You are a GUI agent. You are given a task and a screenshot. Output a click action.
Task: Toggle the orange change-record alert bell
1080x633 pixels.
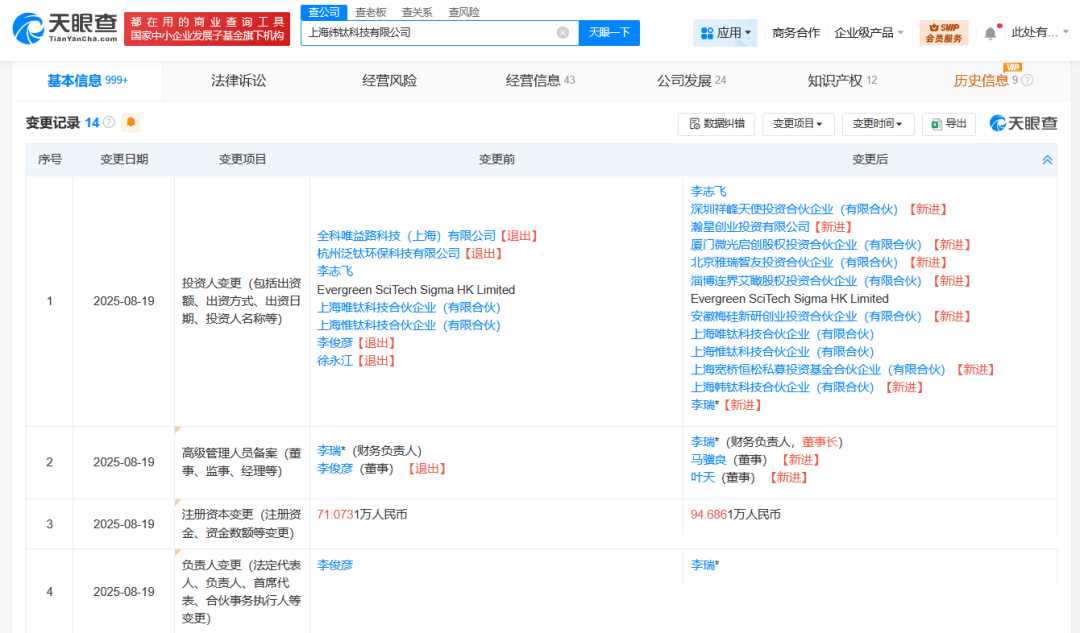(130, 123)
